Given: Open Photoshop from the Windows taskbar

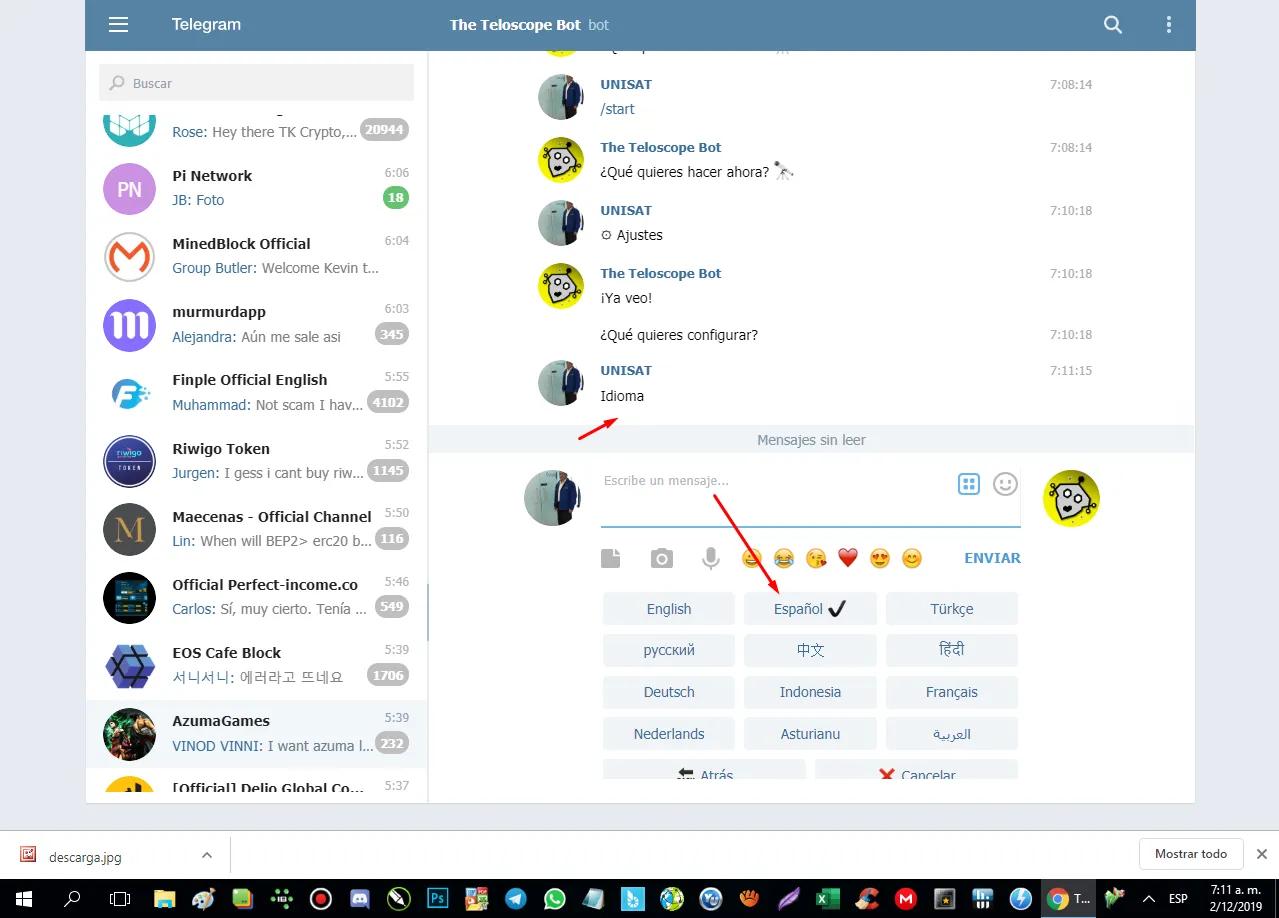Looking at the screenshot, I should click(x=437, y=898).
